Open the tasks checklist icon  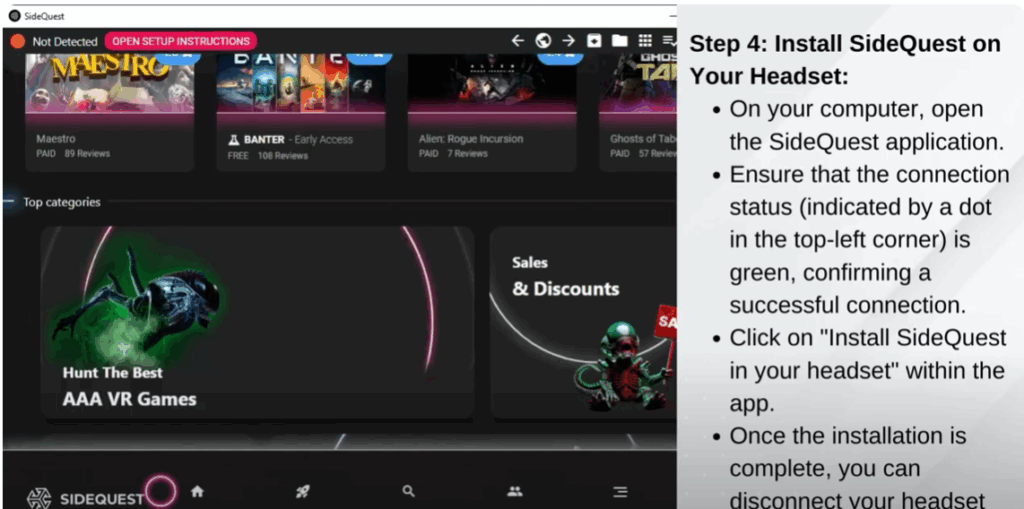pyautogui.click(x=669, y=41)
